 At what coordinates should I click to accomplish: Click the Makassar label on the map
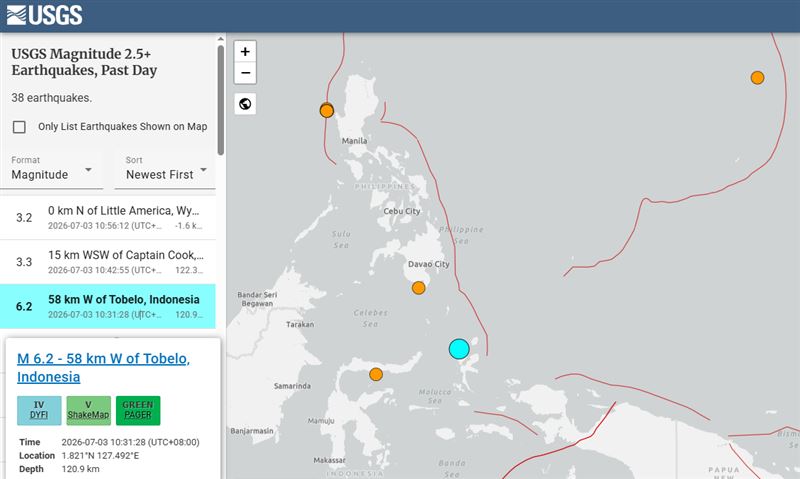point(329,460)
